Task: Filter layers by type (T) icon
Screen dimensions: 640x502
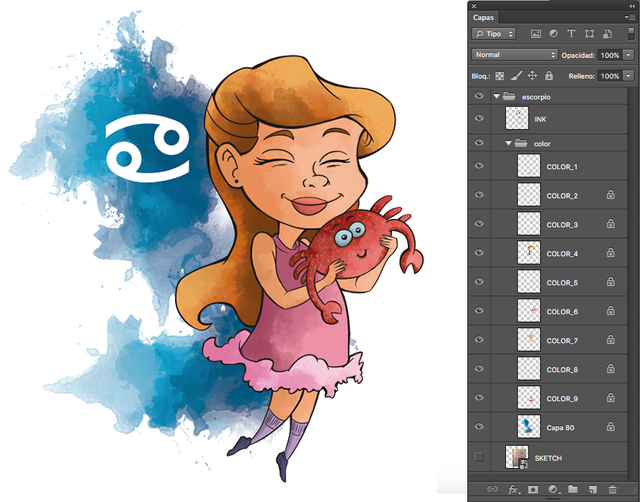Action: 571,34
